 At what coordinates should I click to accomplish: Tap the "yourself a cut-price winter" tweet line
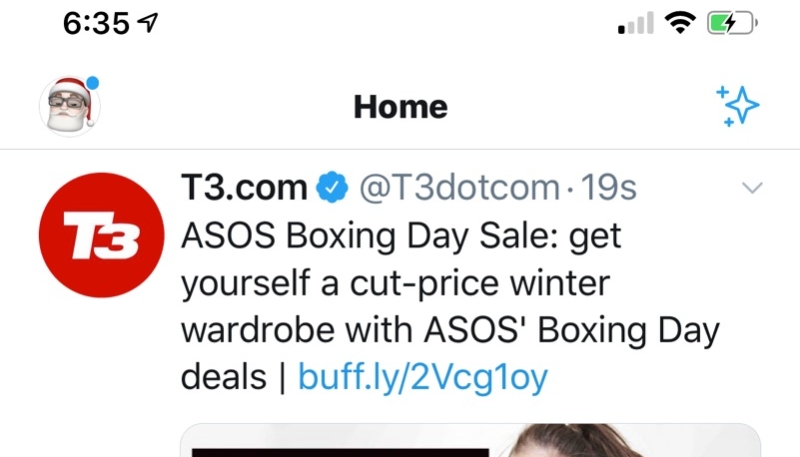pyautogui.click(x=394, y=283)
